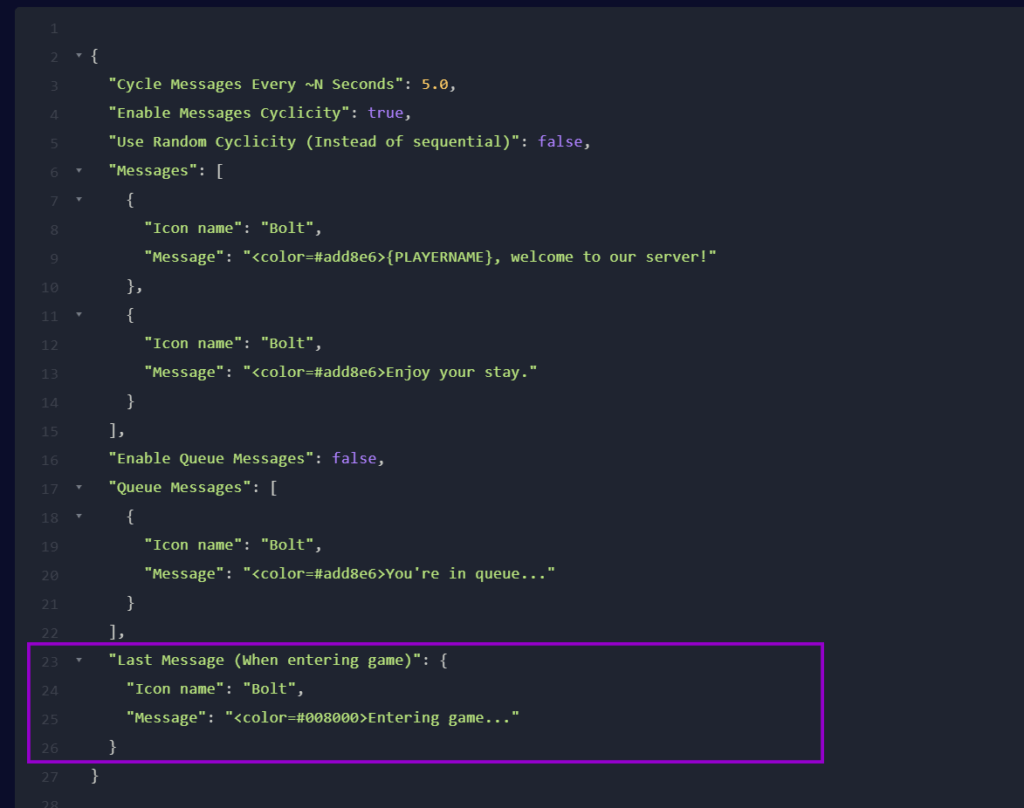Image resolution: width=1024 pixels, height=808 pixels.
Task: Click the "Message" key on line 20
Action: [x=184, y=574]
